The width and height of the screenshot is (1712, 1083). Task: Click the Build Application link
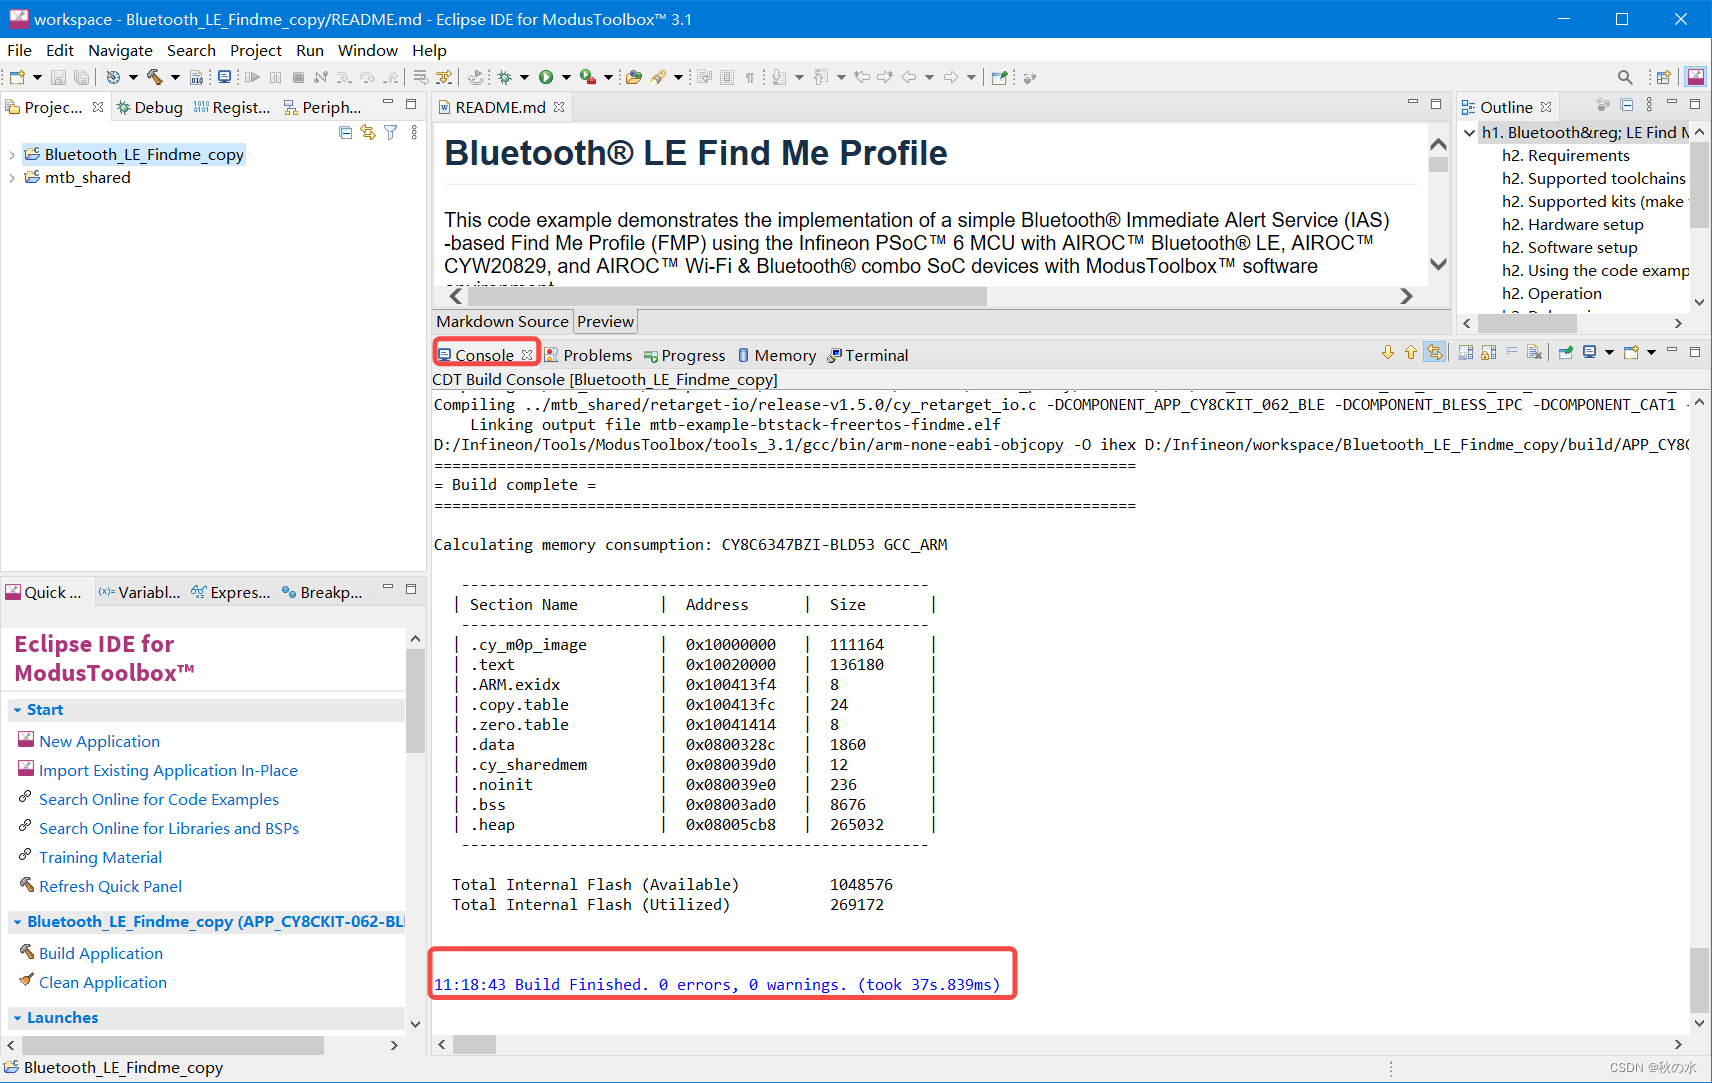[x=100, y=953]
